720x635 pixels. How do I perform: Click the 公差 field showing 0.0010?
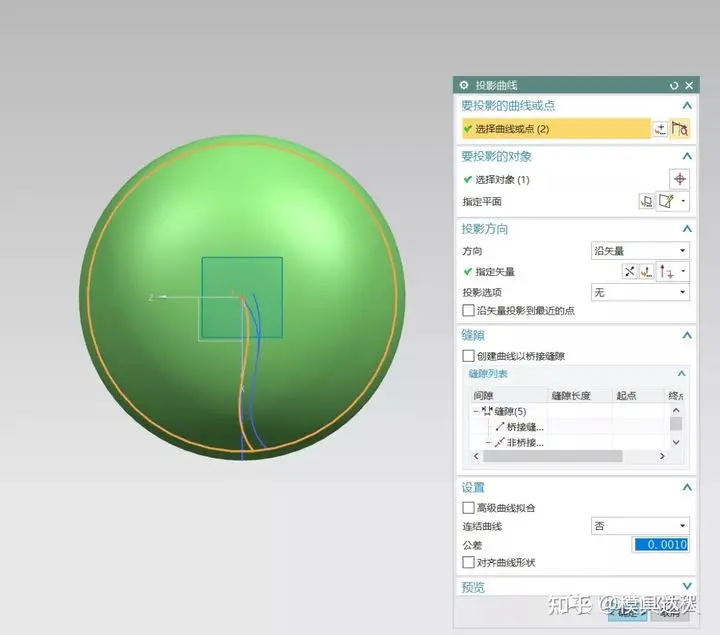pos(661,545)
